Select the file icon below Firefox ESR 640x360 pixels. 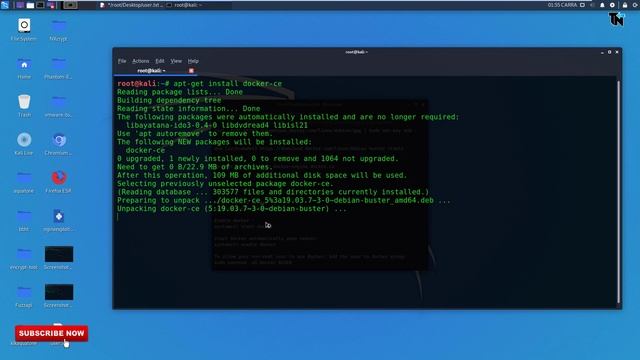[x=59, y=216]
